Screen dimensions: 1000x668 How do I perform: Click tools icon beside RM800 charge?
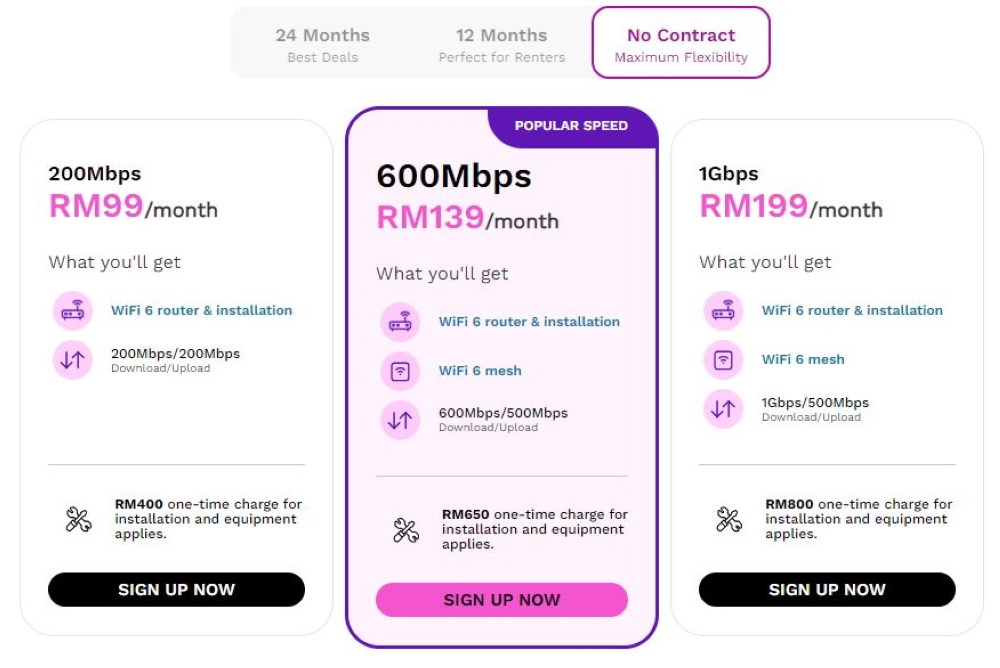click(728, 519)
